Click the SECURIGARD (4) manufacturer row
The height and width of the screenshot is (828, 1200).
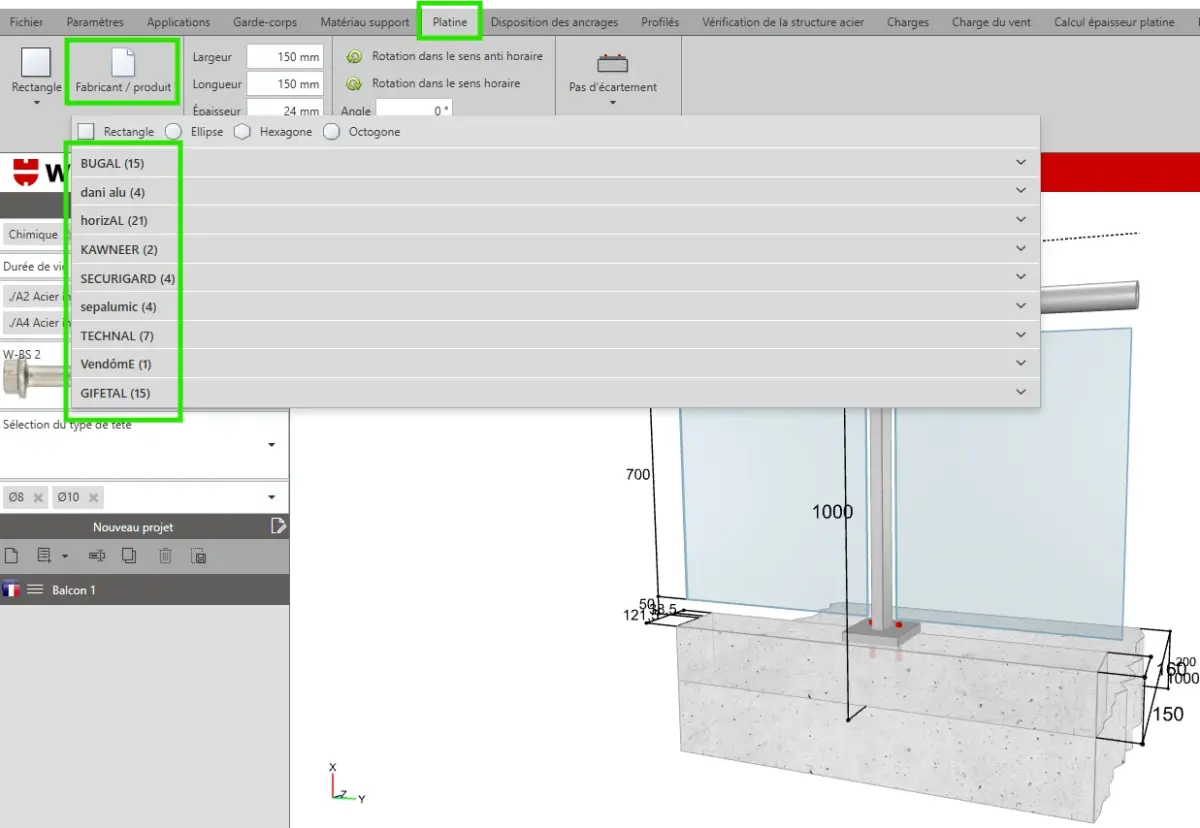(556, 278)
